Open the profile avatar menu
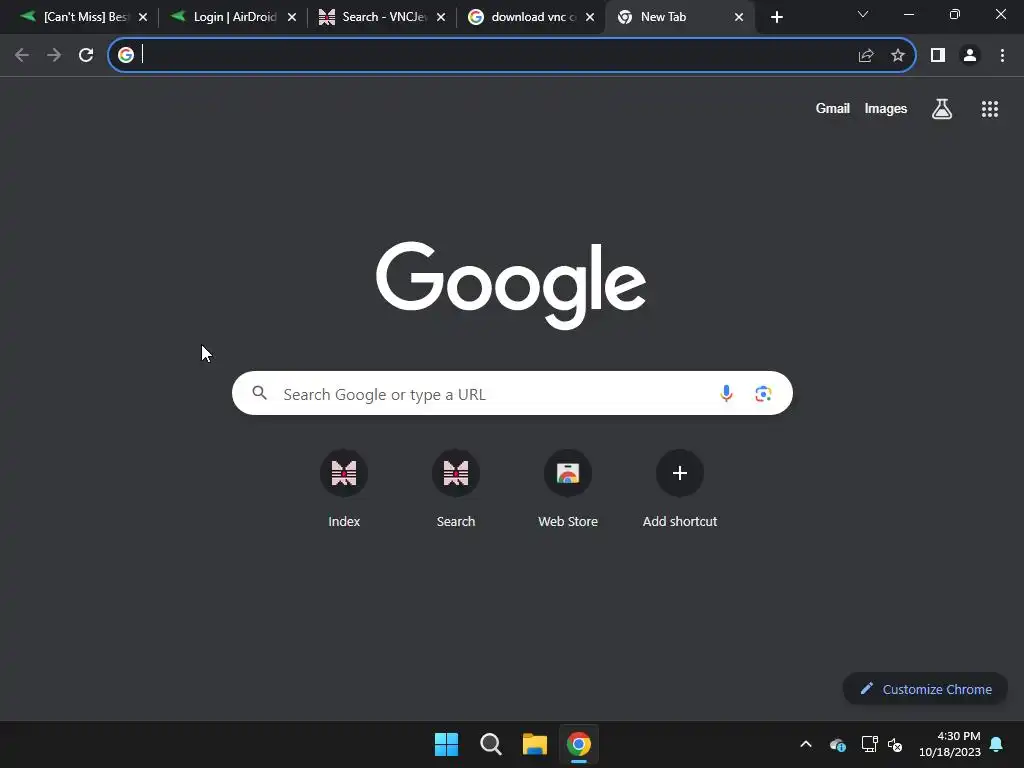 tap(970, 56)
